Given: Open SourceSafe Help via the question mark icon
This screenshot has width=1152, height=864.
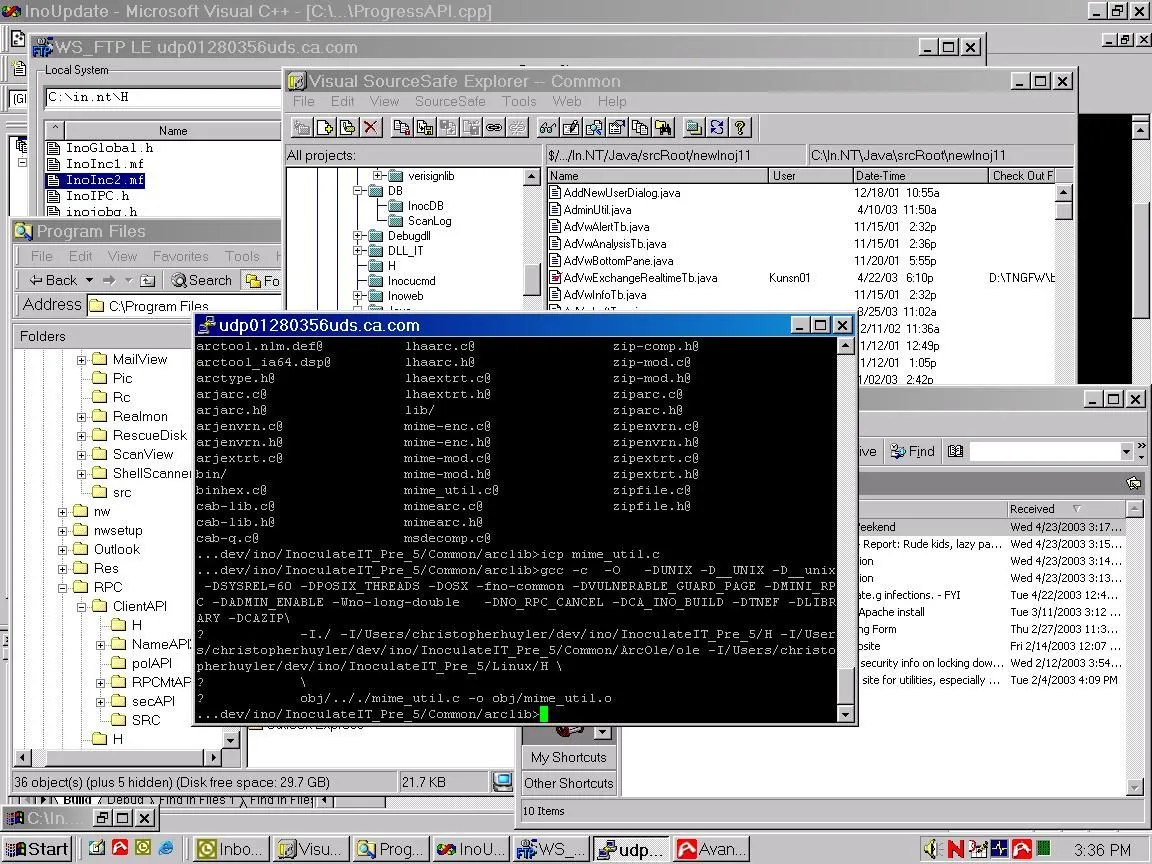Looking at the screenshot, I should [x=741, y=127].
